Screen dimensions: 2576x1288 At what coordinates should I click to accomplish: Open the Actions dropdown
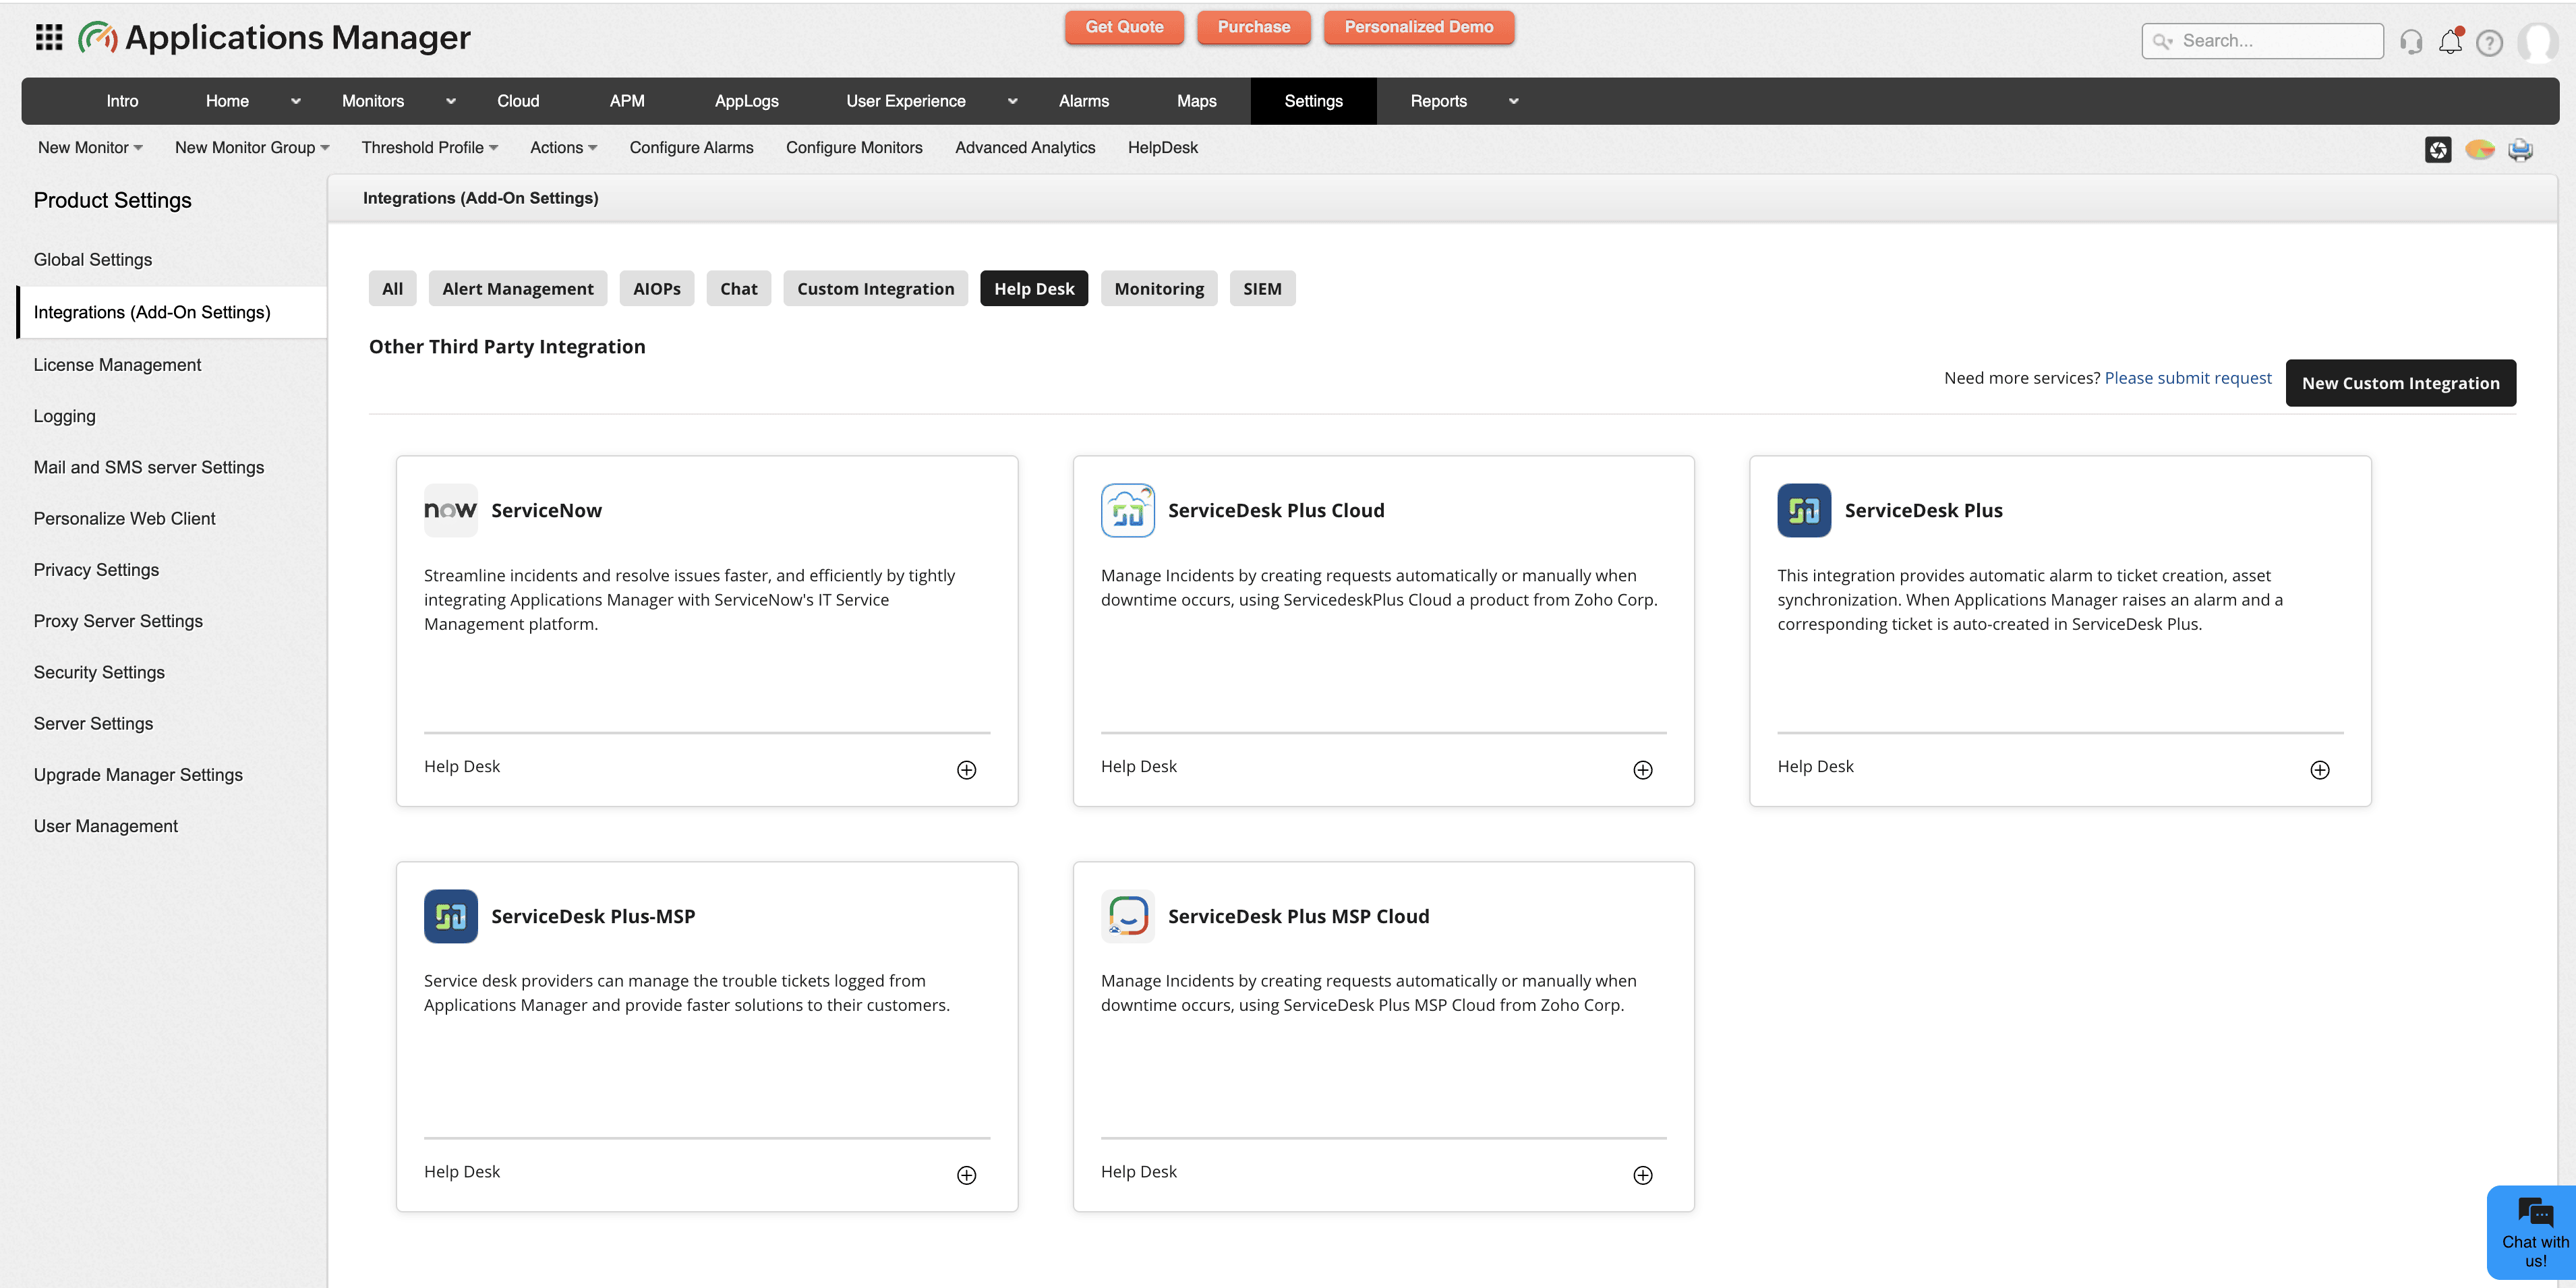coord(564,148)
